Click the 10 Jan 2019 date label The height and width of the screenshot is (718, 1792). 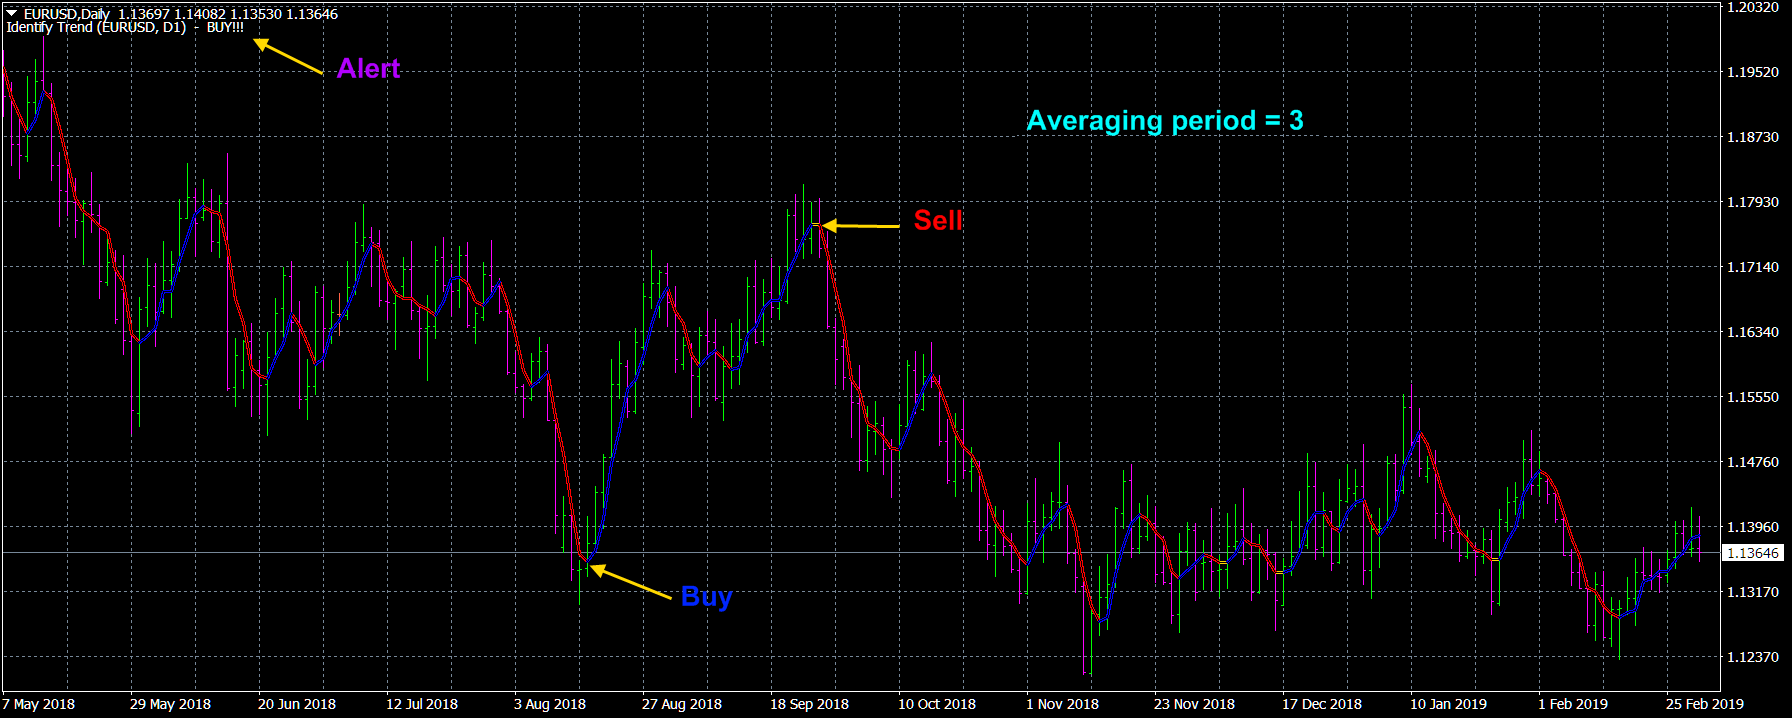tap(1448, 704)
